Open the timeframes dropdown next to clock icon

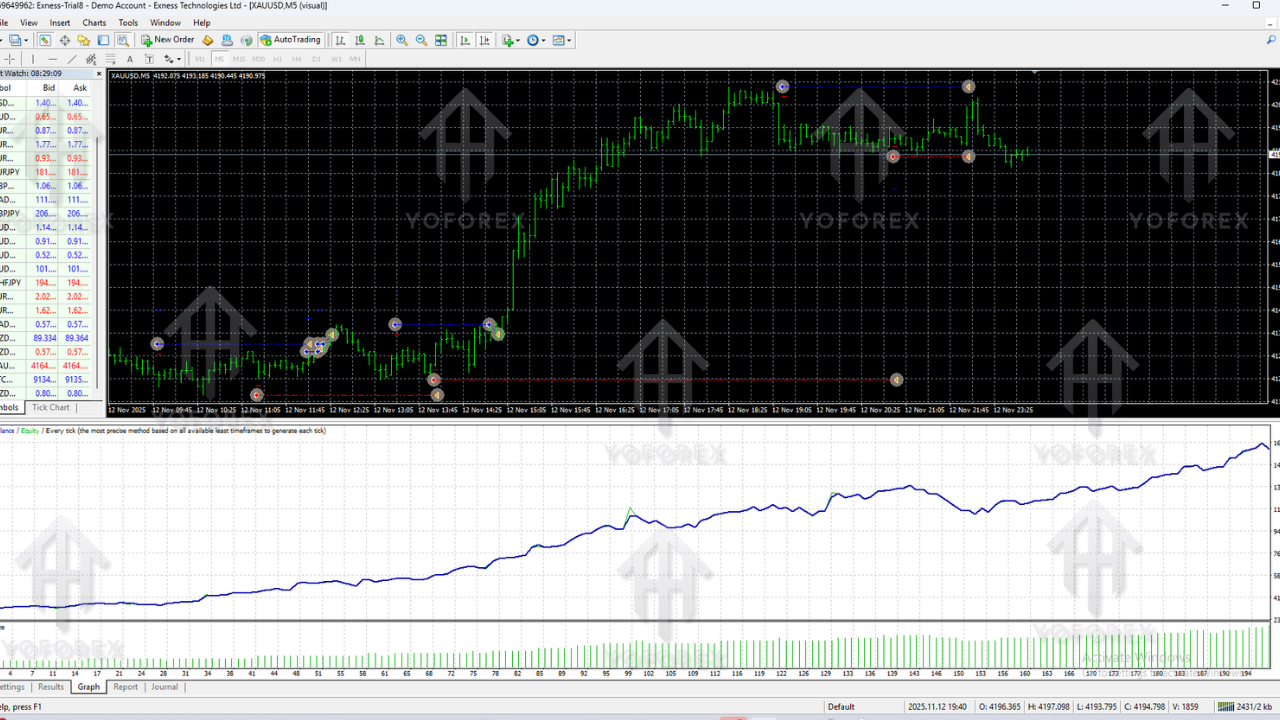[543, 40]
